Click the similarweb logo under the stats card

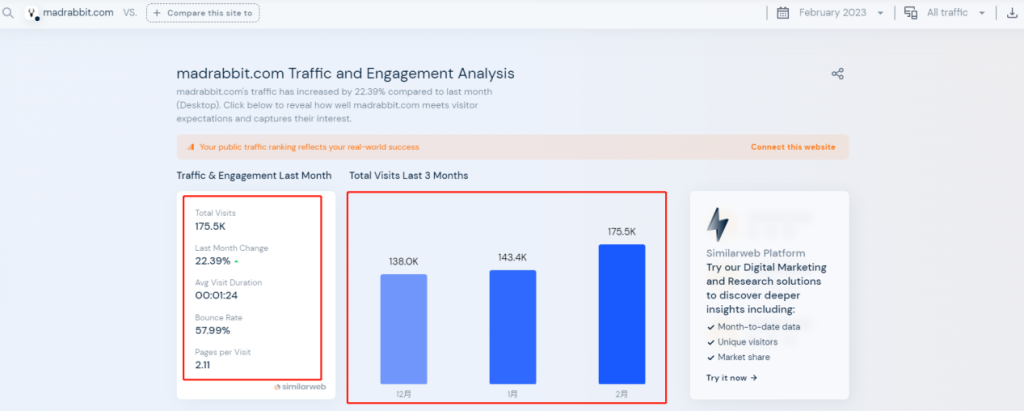click(300, 387)
